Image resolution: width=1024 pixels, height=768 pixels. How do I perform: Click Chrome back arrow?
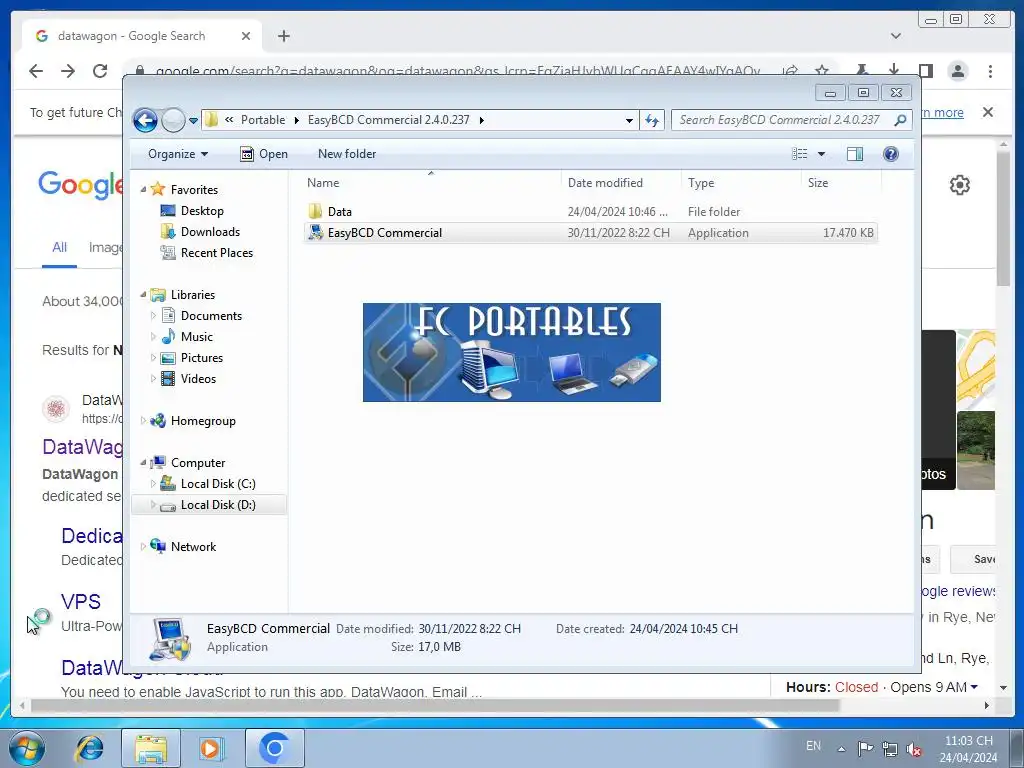pyautogui.click(x=36, y=71)
